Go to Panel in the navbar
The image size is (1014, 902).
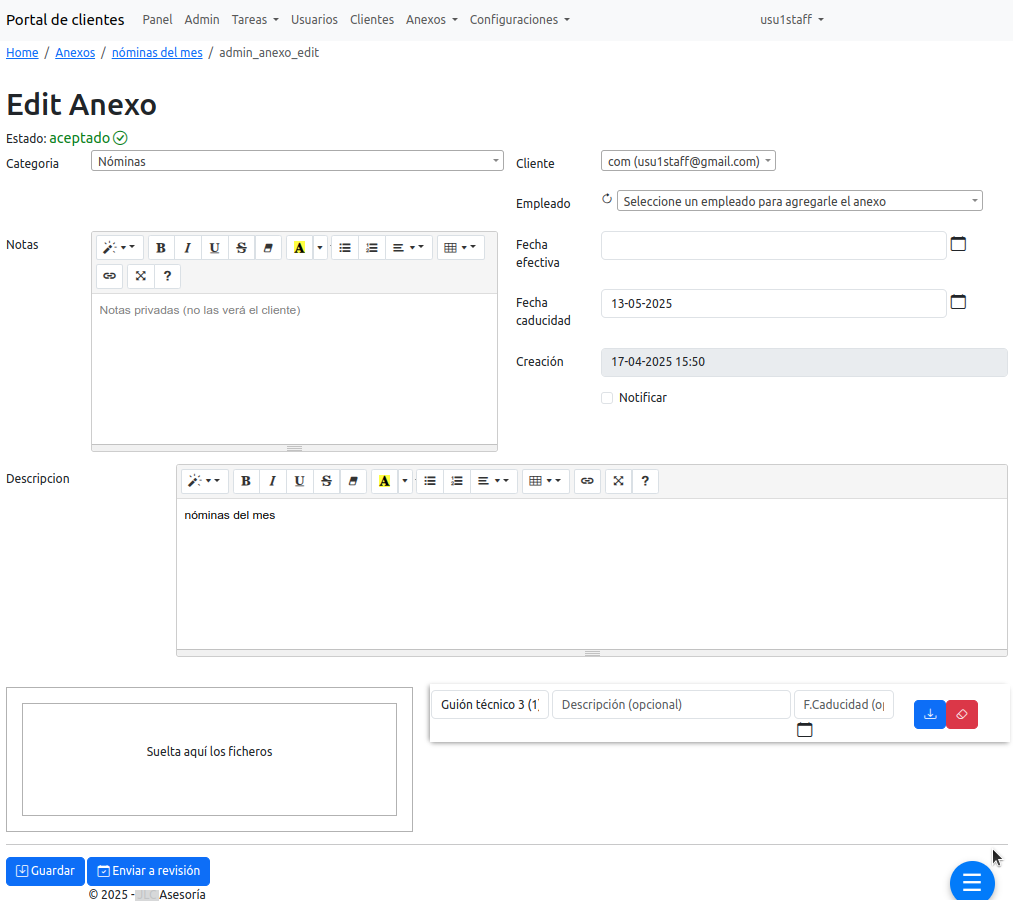point(157,19)
